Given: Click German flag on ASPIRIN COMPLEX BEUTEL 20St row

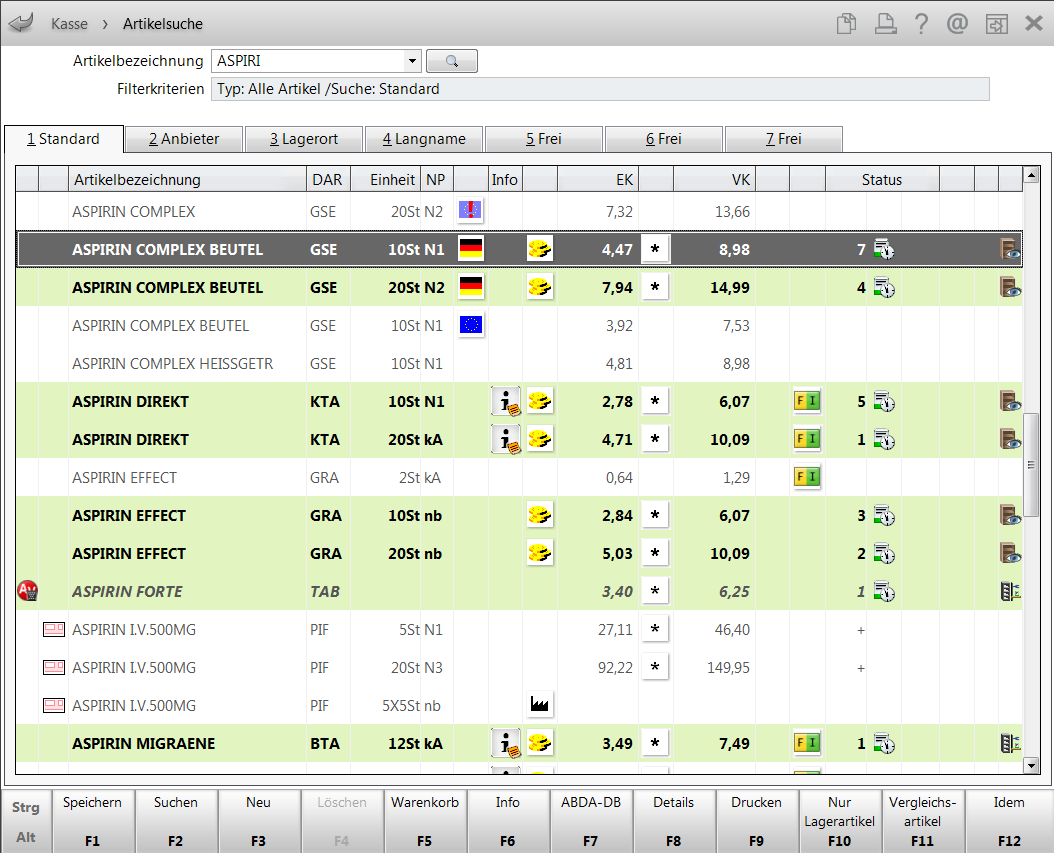Looking at the screenshot, I should click(x=471, y=286).
